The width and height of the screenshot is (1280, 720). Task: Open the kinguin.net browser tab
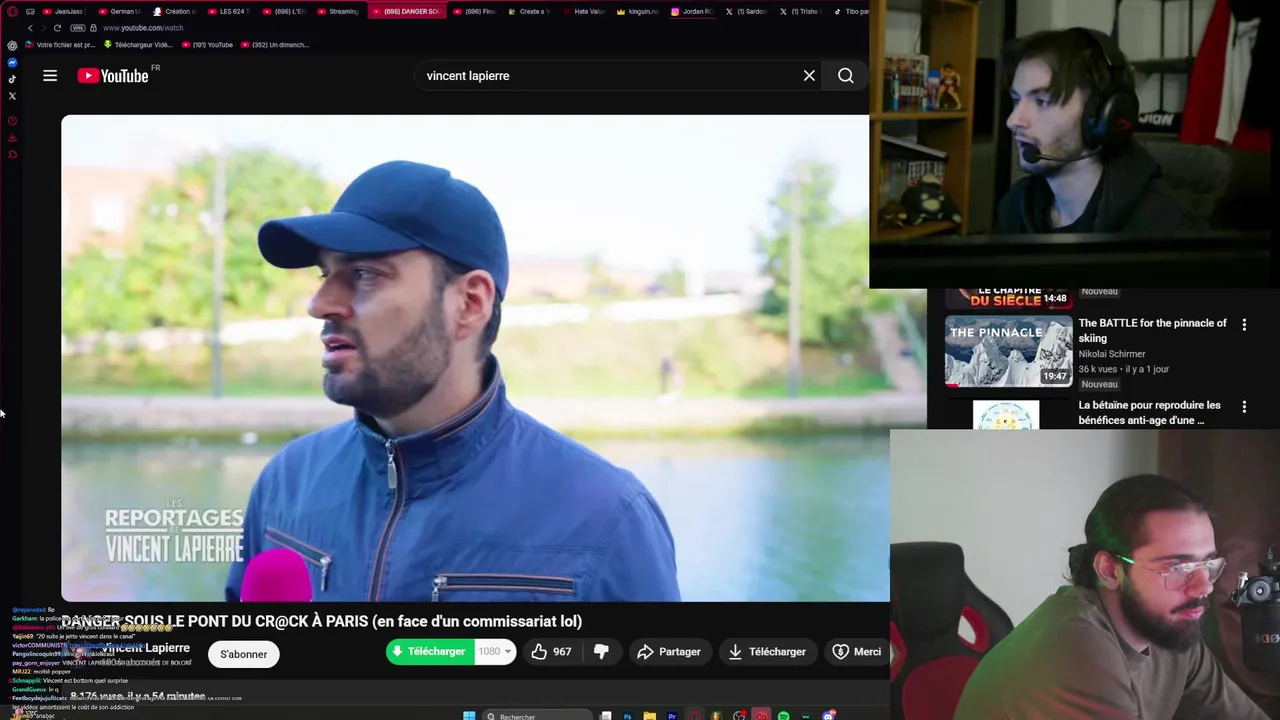[638, 11]
